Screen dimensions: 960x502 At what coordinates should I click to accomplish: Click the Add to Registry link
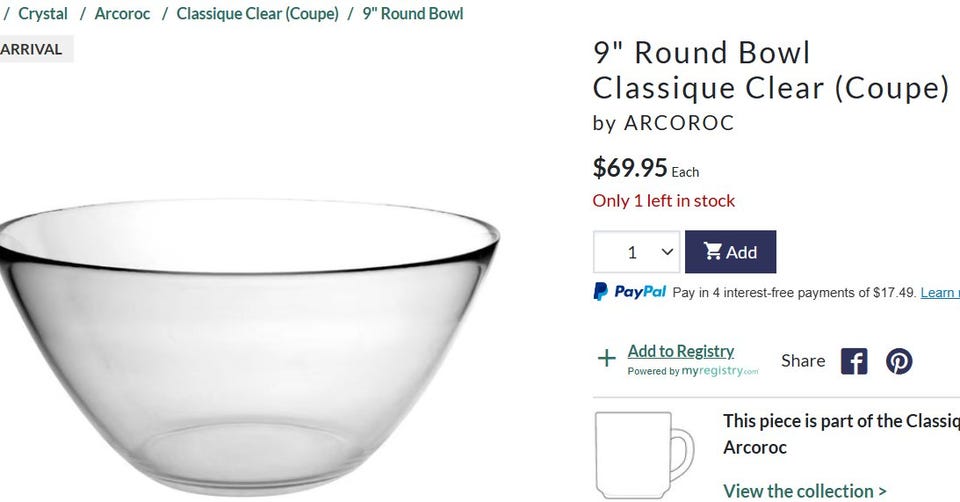pos(681,351)
